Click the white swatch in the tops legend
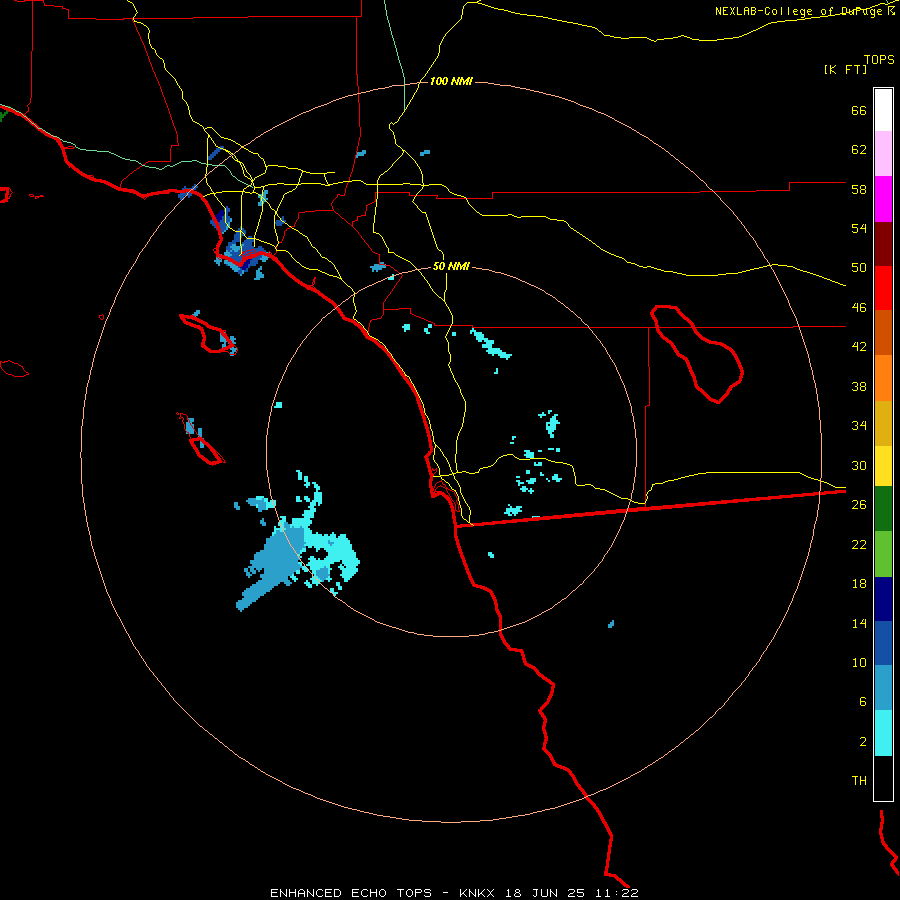This screenshot has height=900, width=900. (x=883, y=110)
